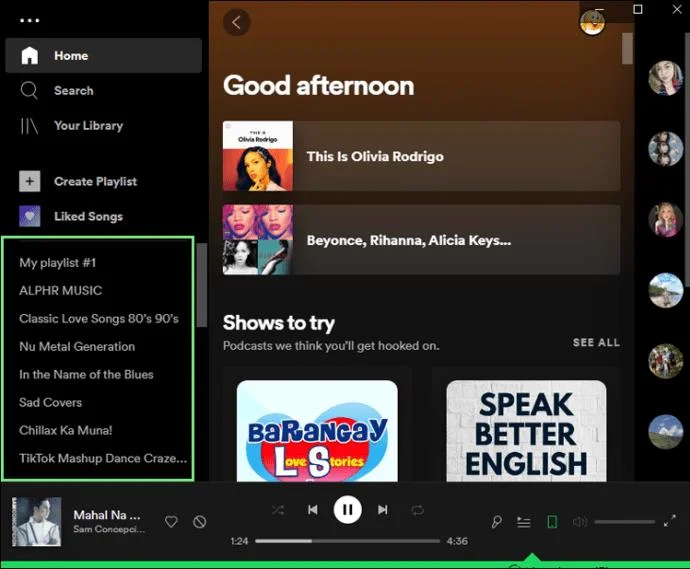Click the now playing album art
This screenshot has width=690, height=569.
pyautogui.click(x=37, y=521)
